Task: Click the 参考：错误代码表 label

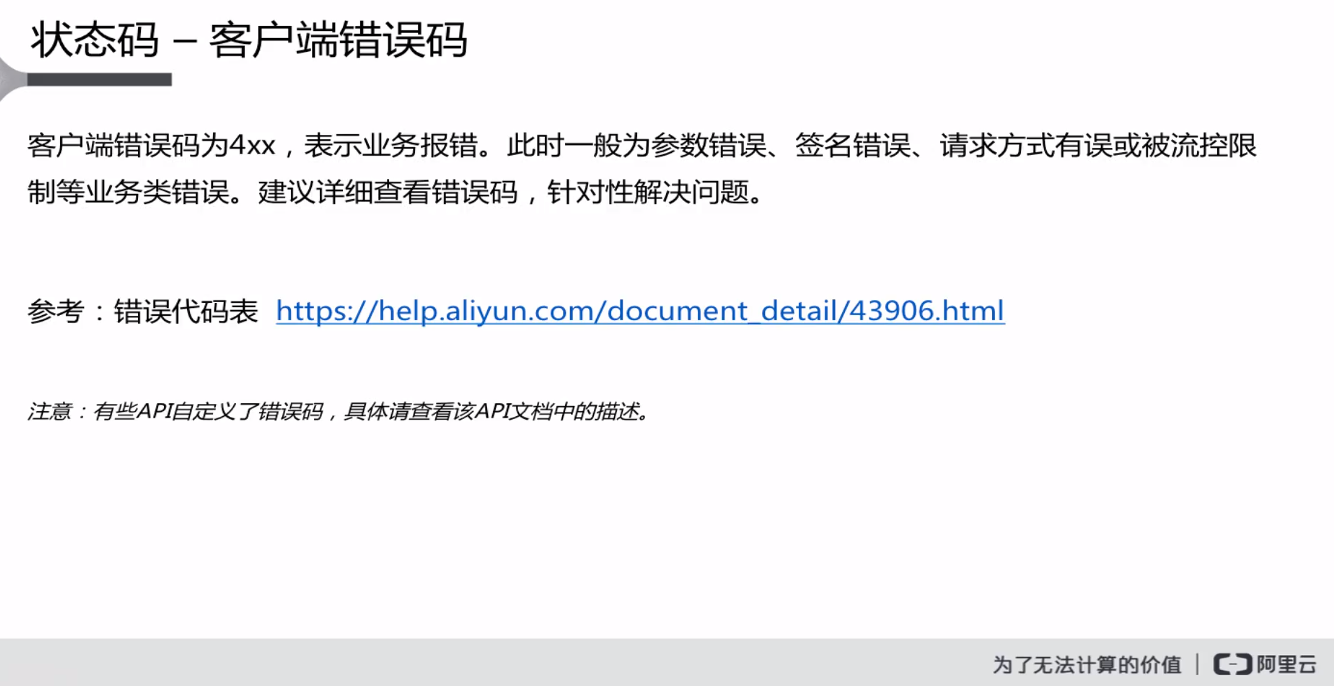Action: (143, 311)
